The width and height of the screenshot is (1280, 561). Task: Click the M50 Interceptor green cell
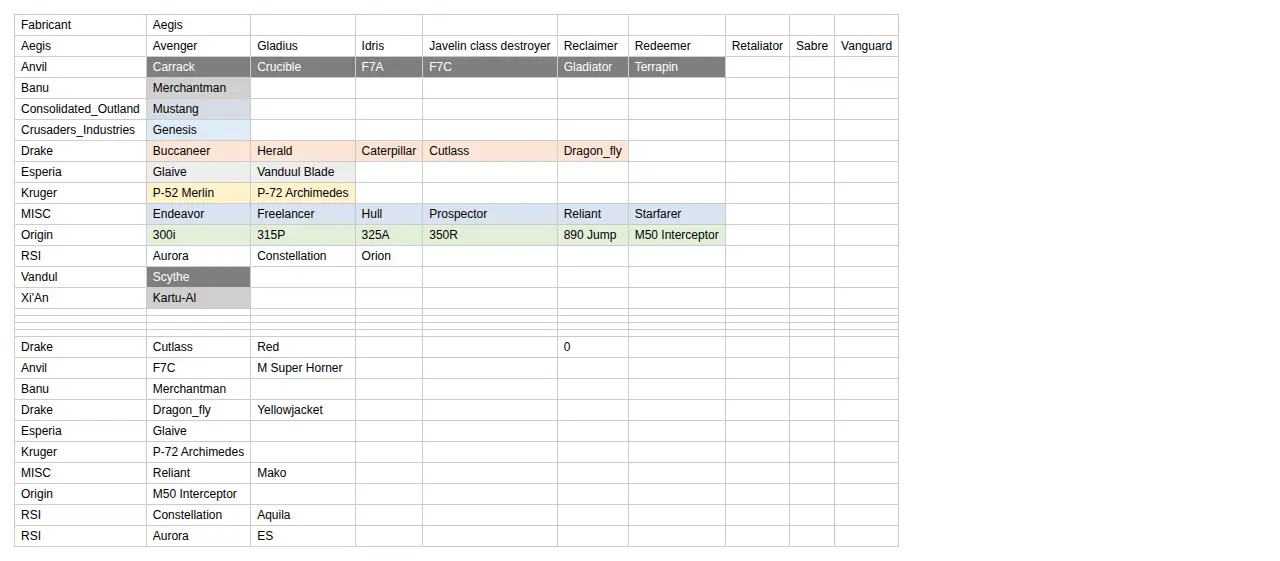(x=677, y=235)
